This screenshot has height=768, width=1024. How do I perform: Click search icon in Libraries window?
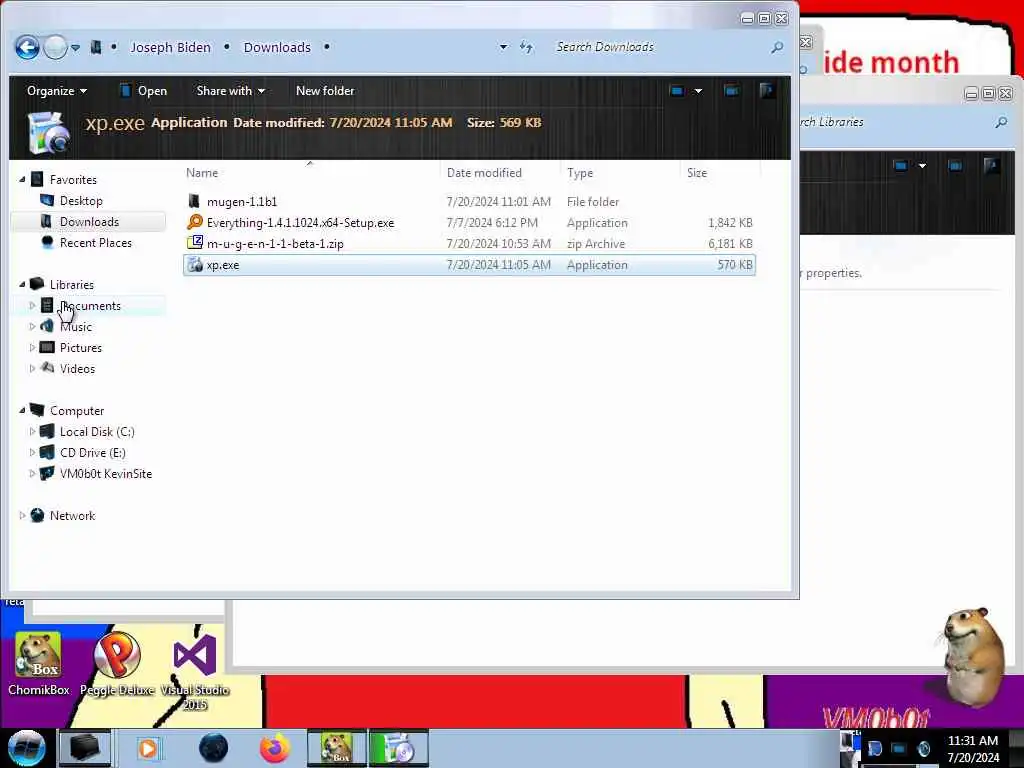coord(1001,122)
